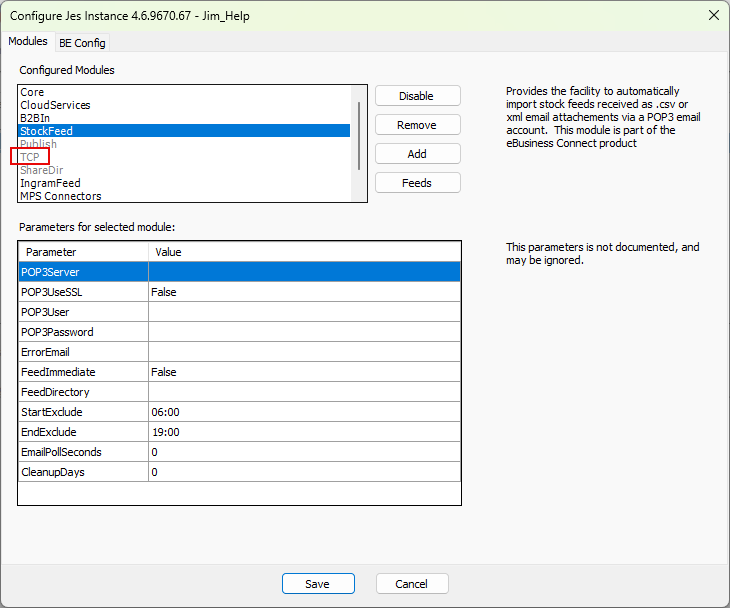Select the StockFeed module
The image size is (730, 608).
click(184, 131)
